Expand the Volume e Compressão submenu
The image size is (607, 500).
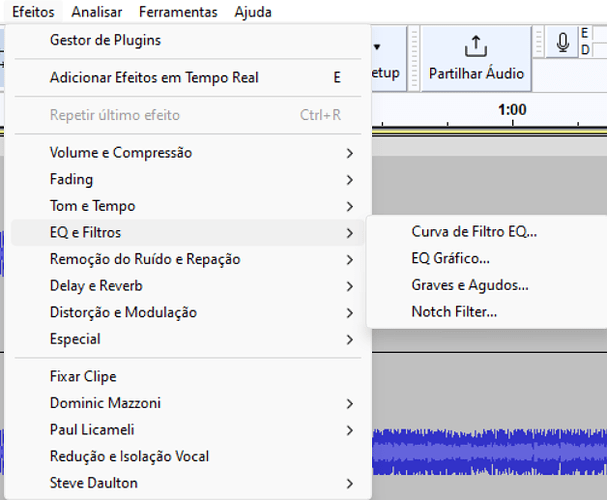point(188,153)
